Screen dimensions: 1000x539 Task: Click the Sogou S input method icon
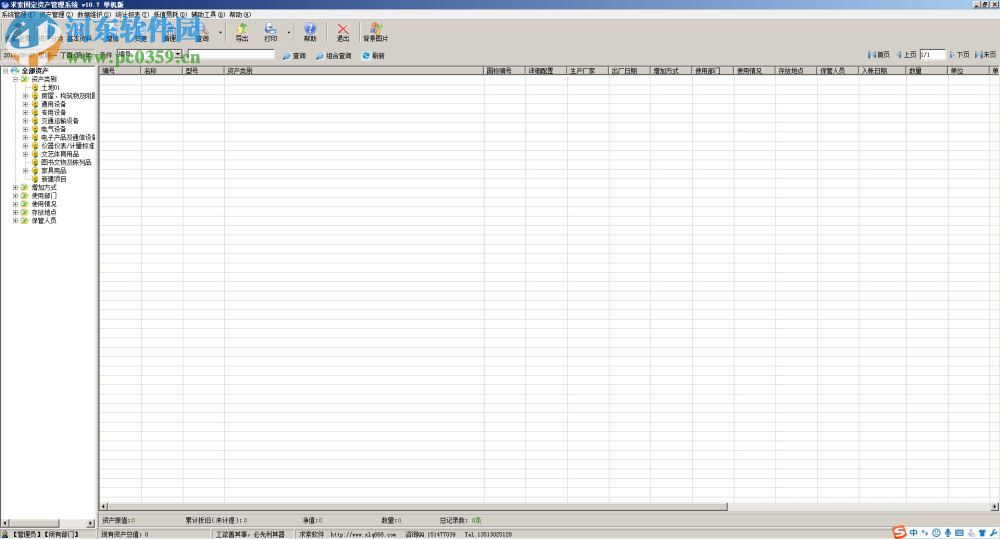[x=899, y=533]
